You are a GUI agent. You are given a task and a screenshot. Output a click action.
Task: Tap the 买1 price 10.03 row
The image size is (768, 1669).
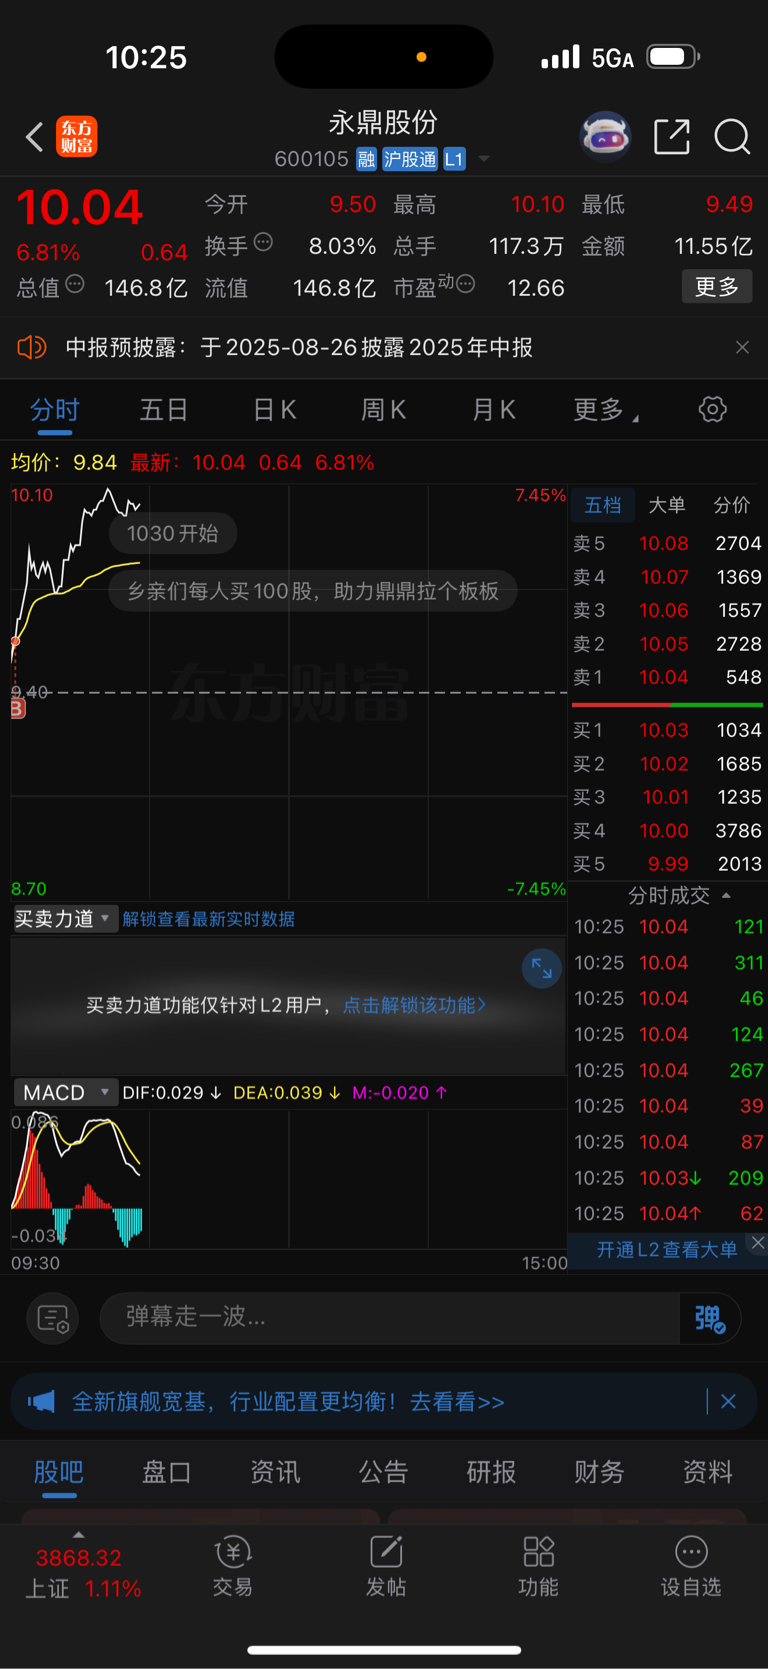(667, 730)
